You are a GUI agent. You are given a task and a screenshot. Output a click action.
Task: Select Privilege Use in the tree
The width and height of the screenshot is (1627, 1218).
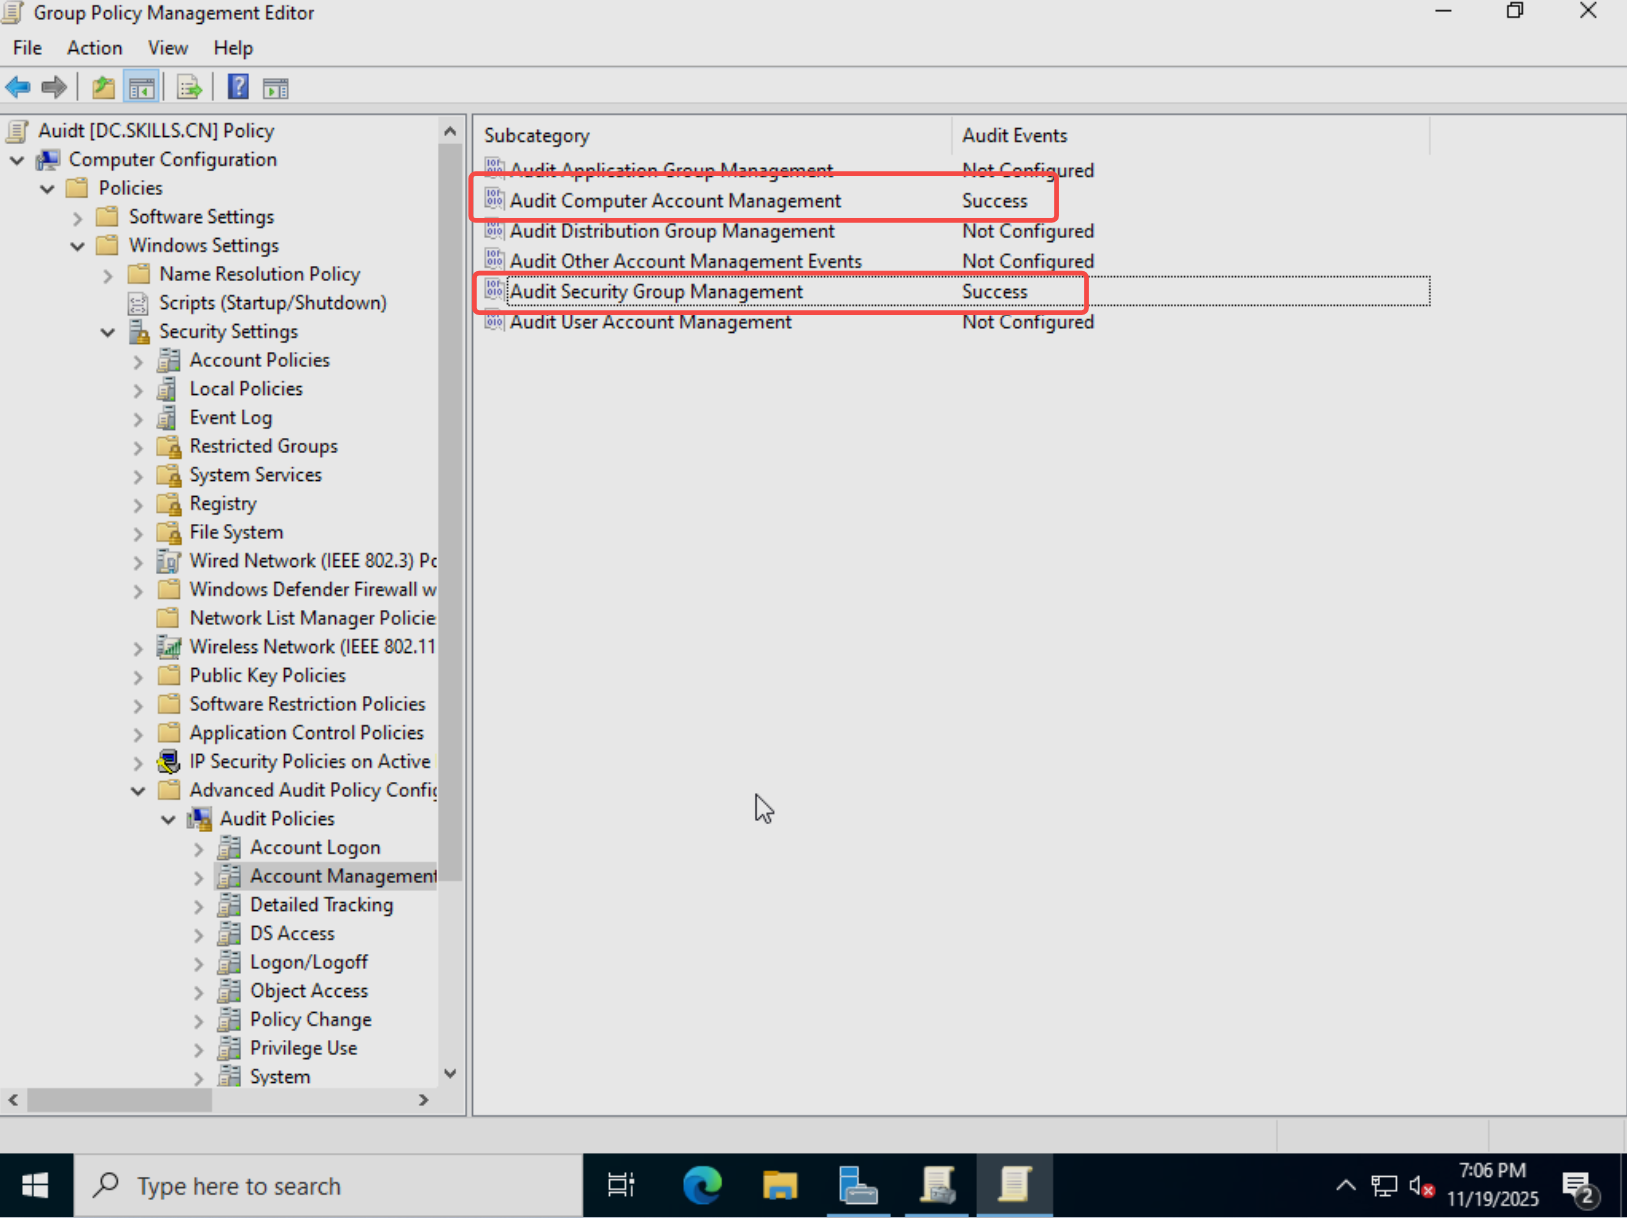tap(303, 1049)
